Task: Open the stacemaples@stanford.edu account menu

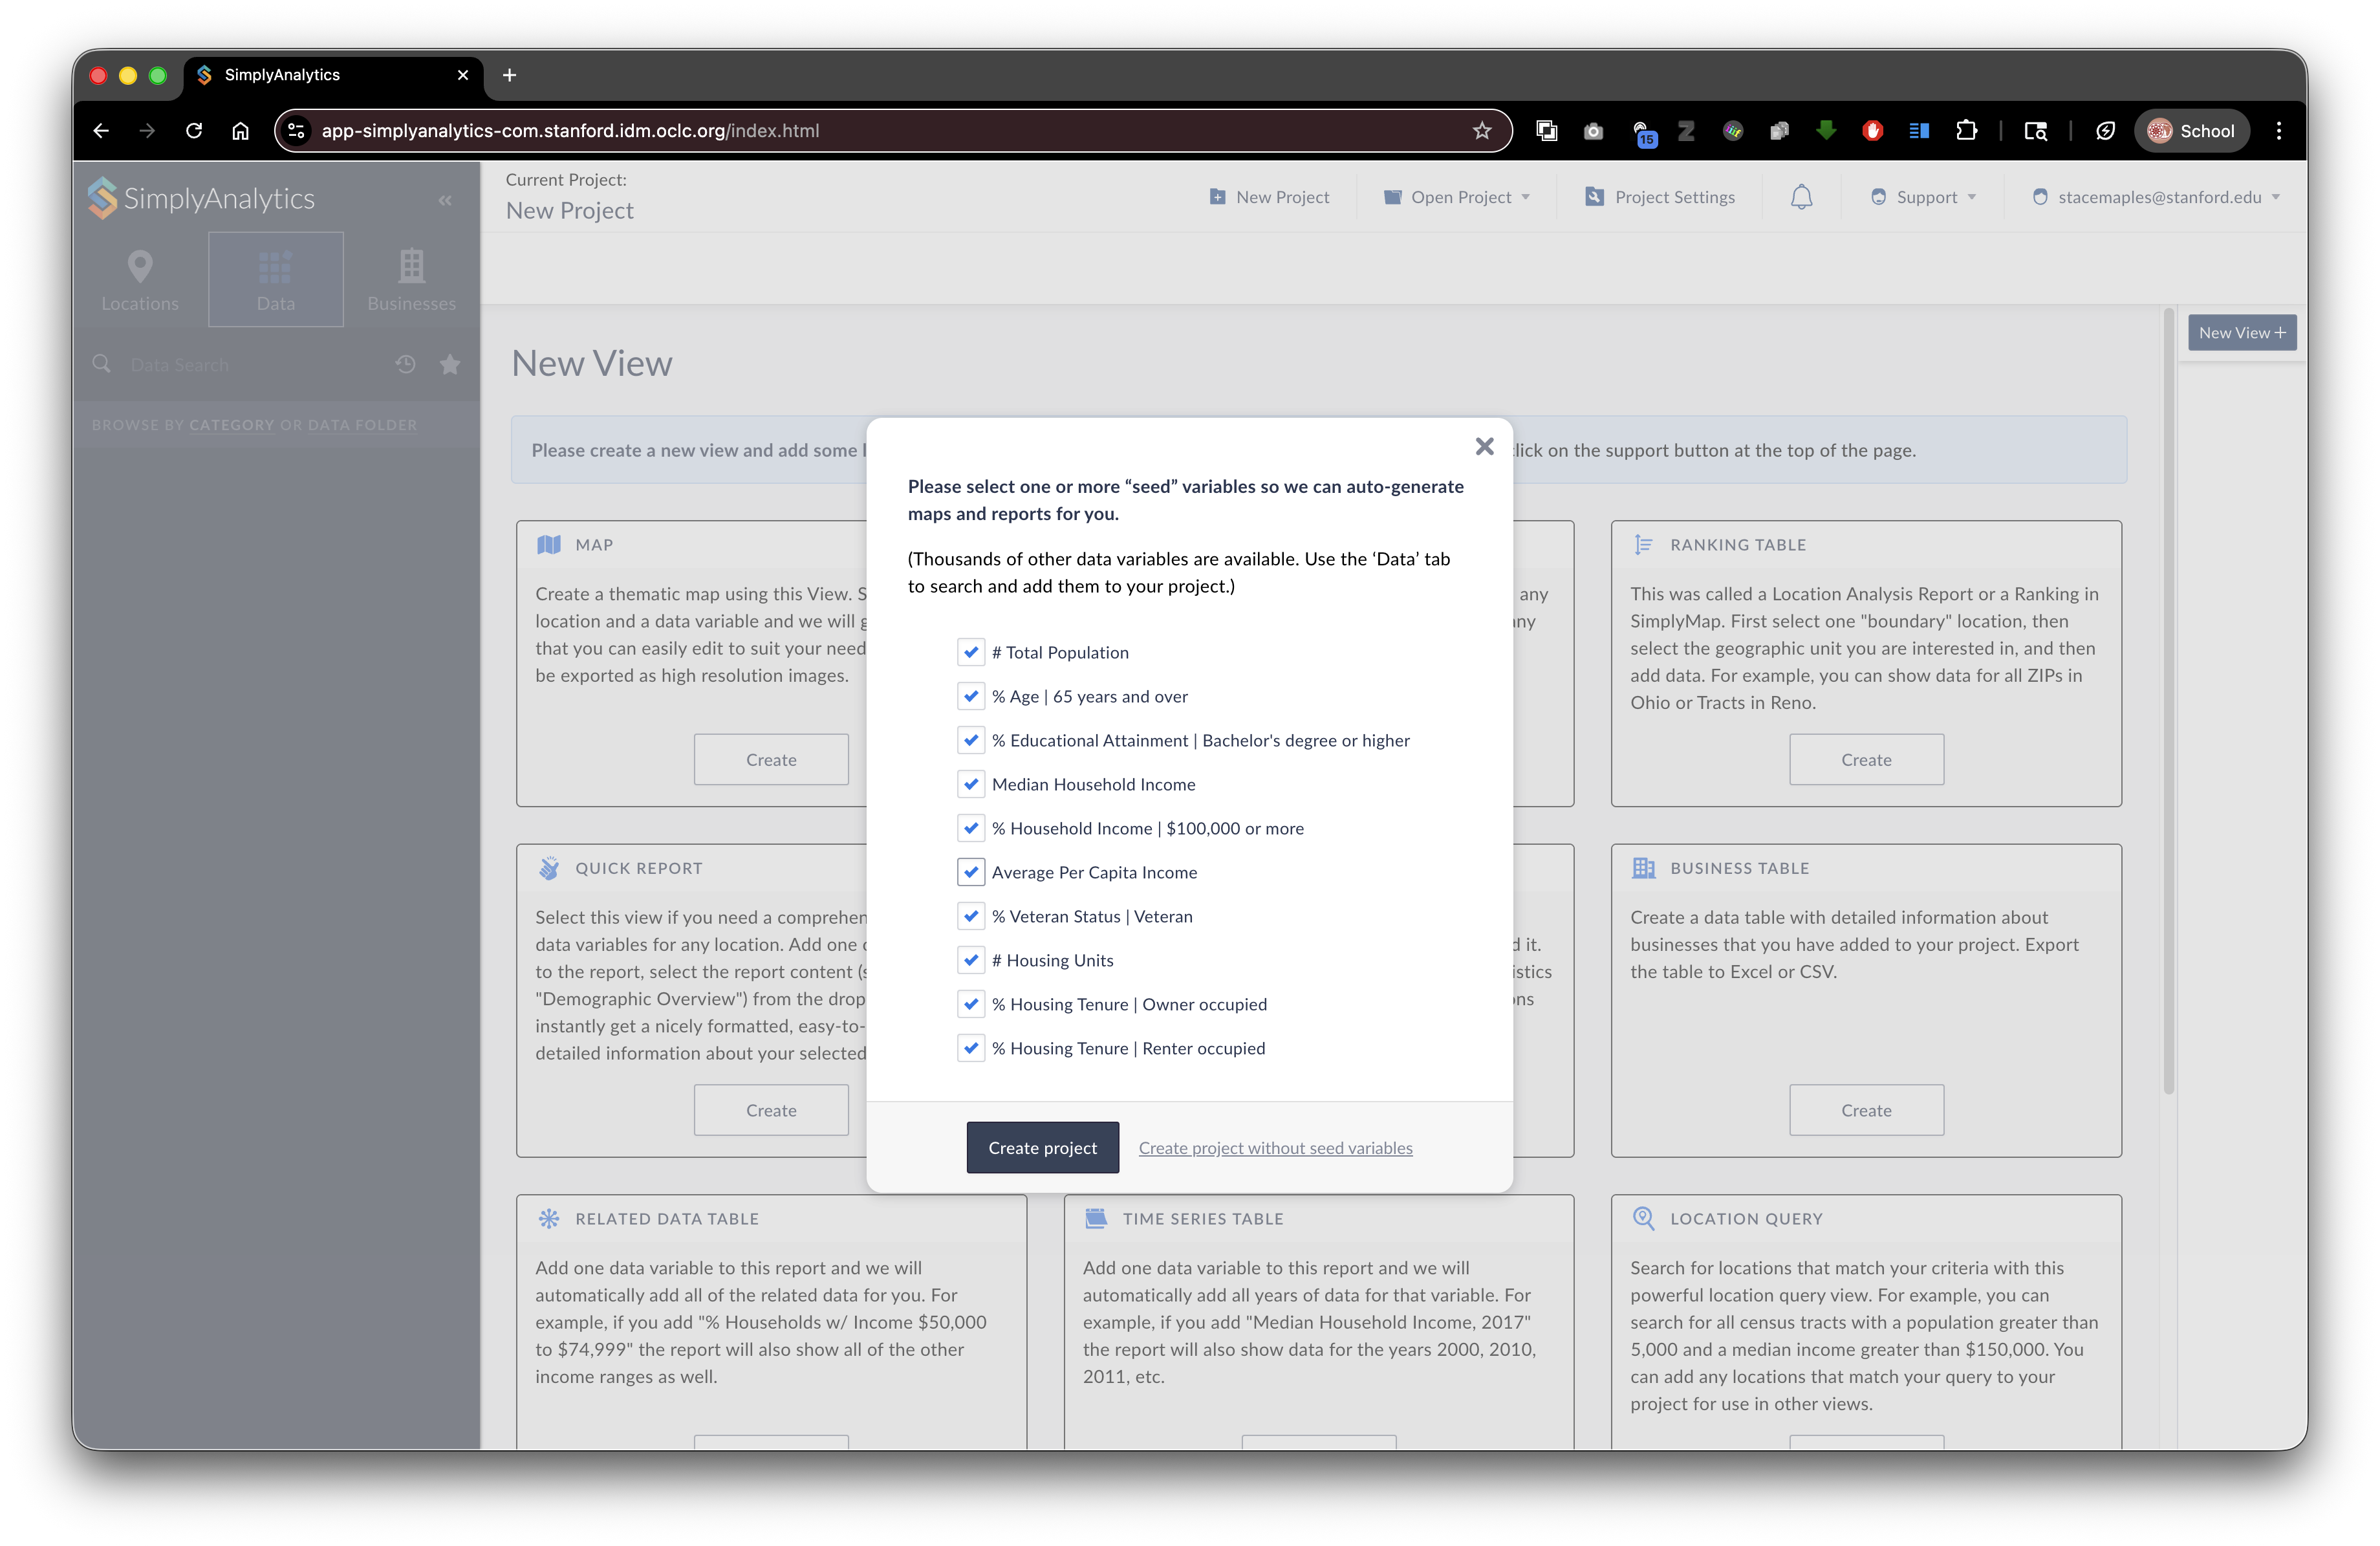Action: pos(2156,197)
